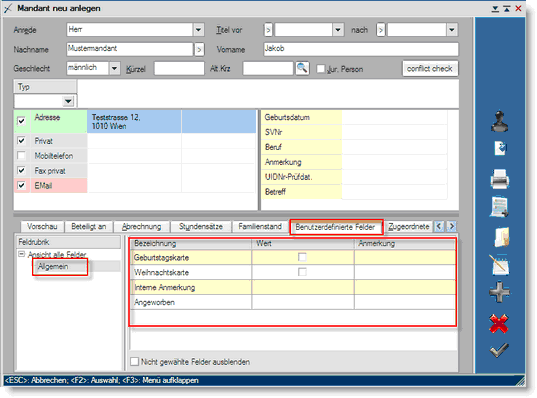Click the magnifier search icon beside Alt.Krz
This screenshot has width=537, height=398.
[302, 68]
